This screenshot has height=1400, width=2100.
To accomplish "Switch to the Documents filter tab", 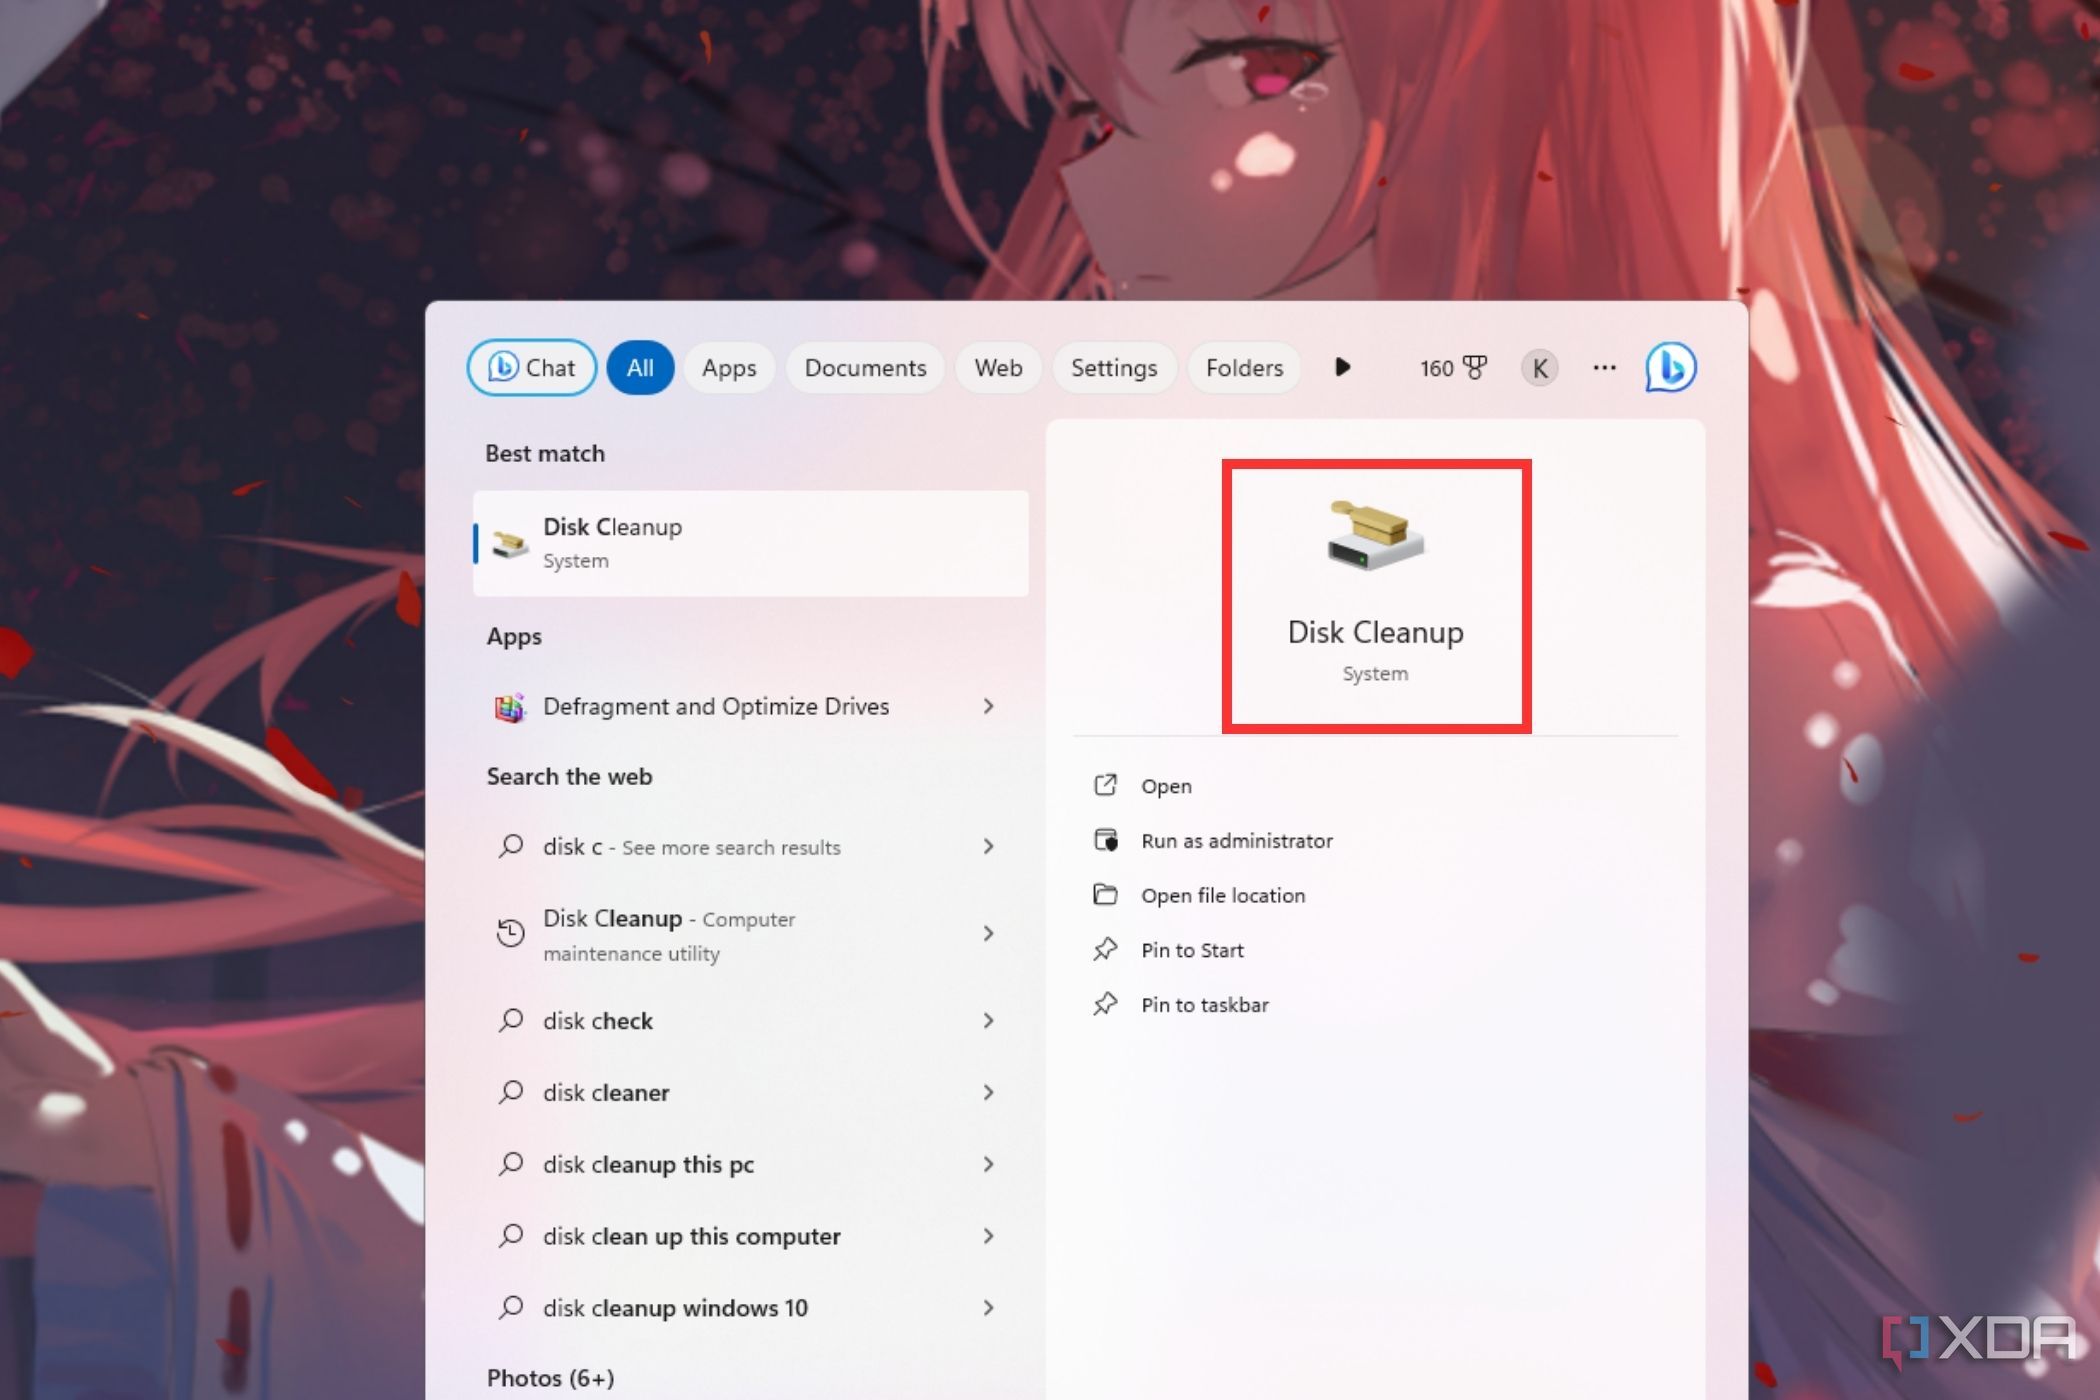I will pos(864,367).
